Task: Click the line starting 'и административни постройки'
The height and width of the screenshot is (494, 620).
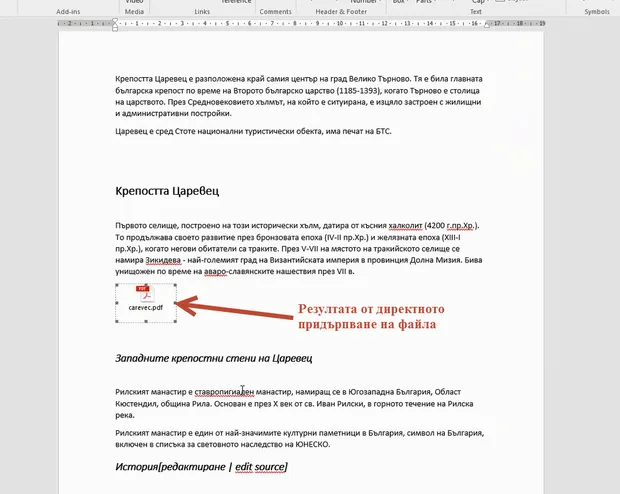Action: point(174,114)
